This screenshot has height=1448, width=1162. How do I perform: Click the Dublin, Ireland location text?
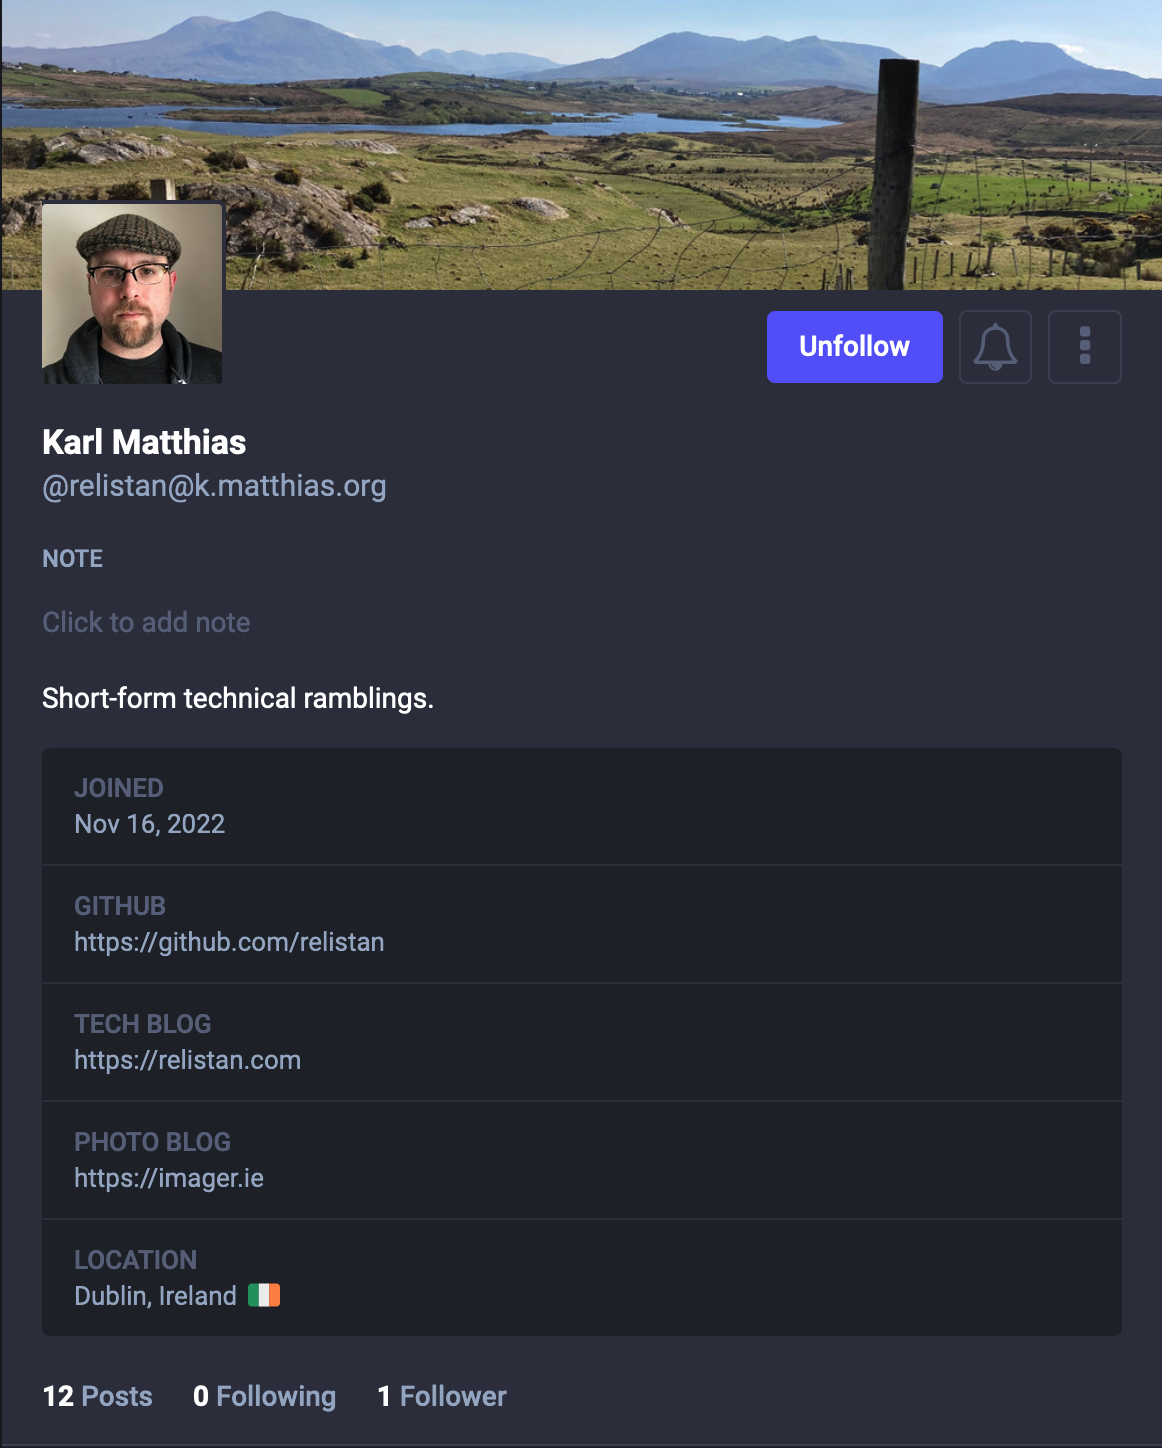pos(155,1296)
